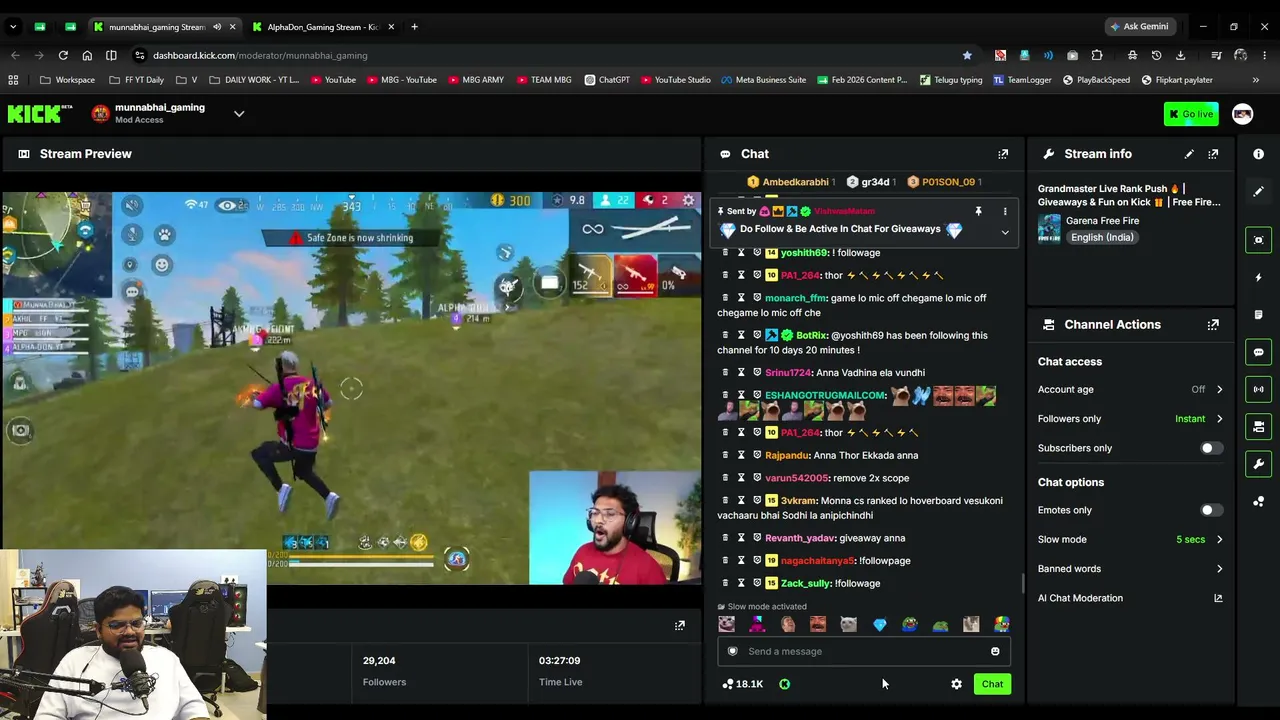Click the 18.1K channel points balance
Viewport: 1280px width, 720px height.
tap(743, 684)
